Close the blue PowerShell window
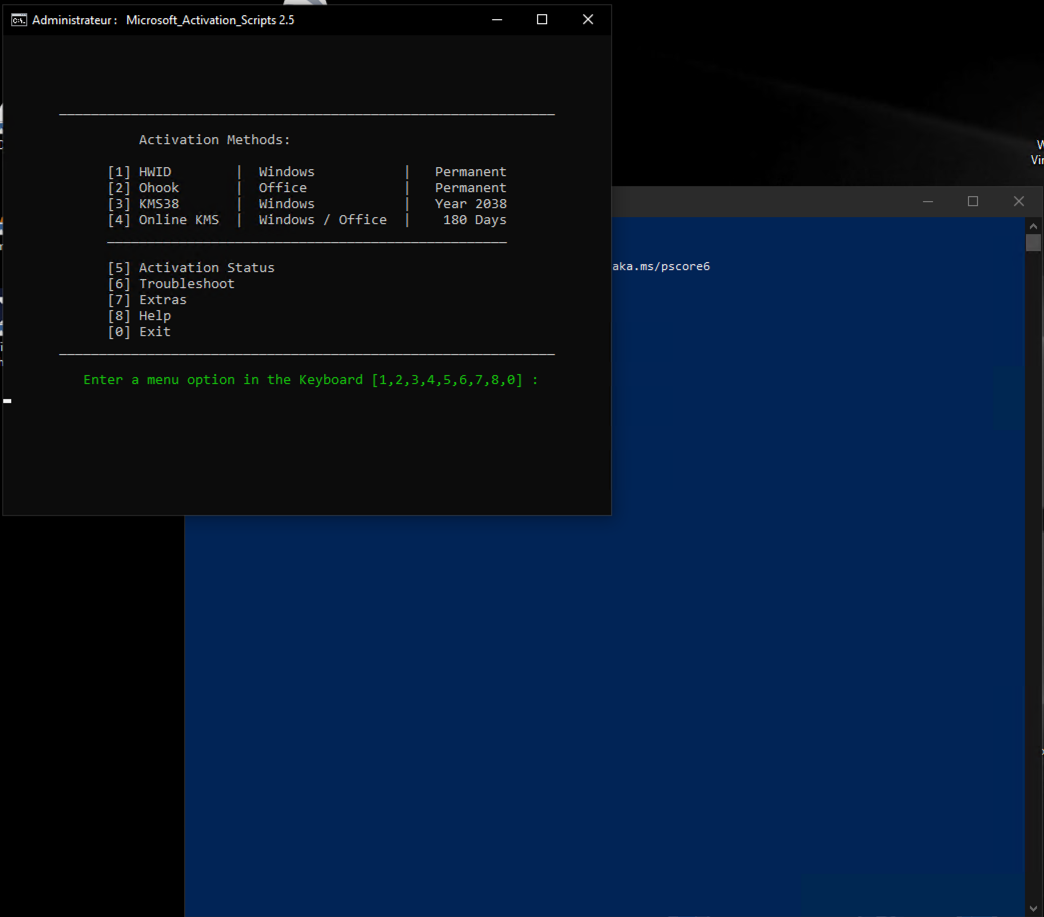The width and height of the screenshot is (1044, 917). 1018,202
